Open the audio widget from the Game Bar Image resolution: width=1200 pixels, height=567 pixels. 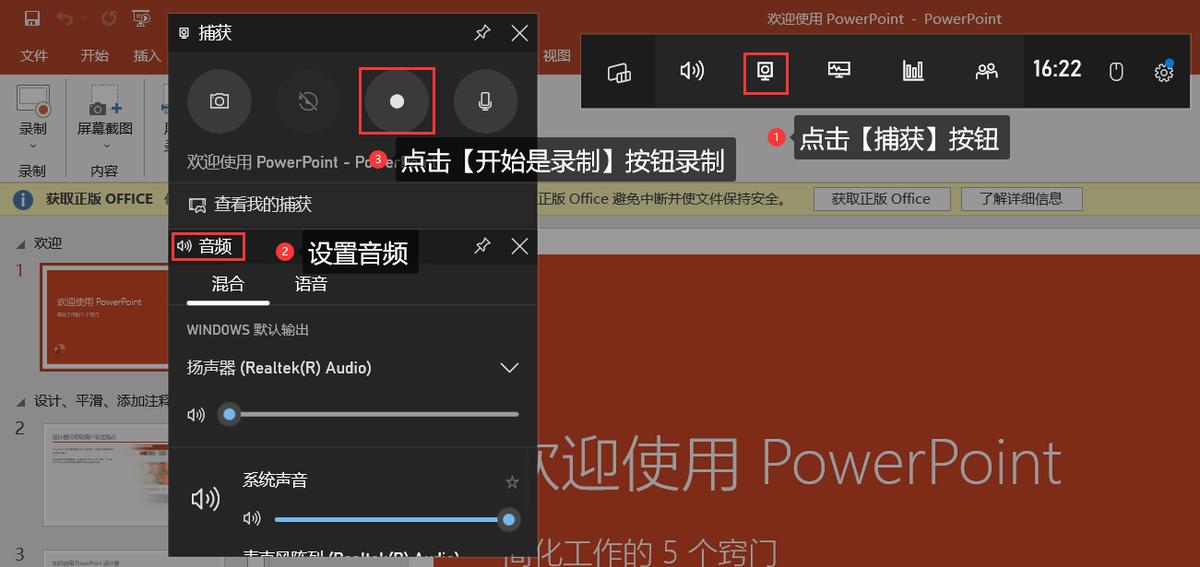pos(692,72)
